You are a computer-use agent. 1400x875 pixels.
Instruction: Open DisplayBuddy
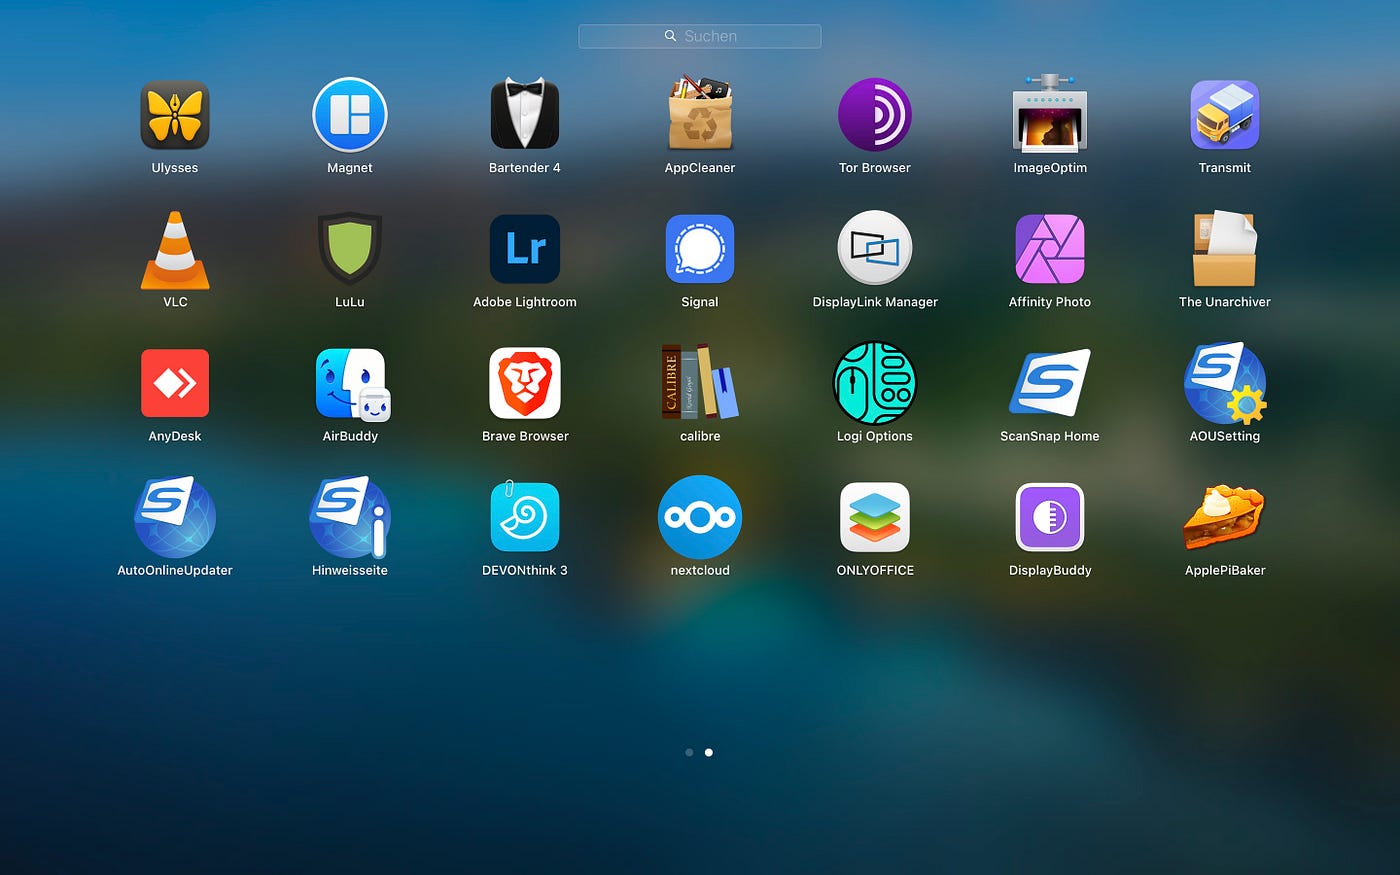tap(1050, 517)
